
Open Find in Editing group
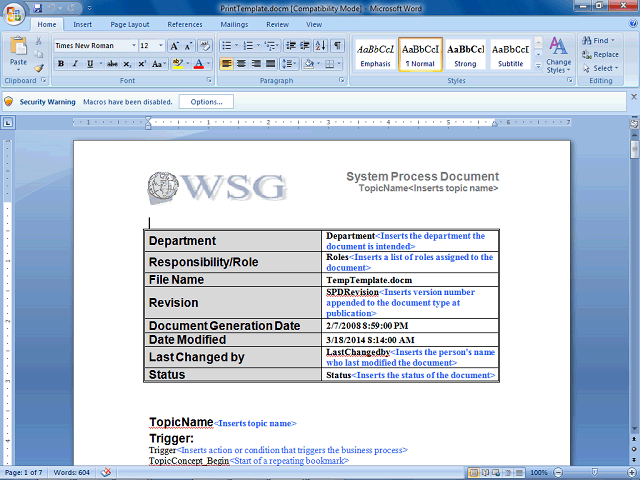tap(598, 40)
